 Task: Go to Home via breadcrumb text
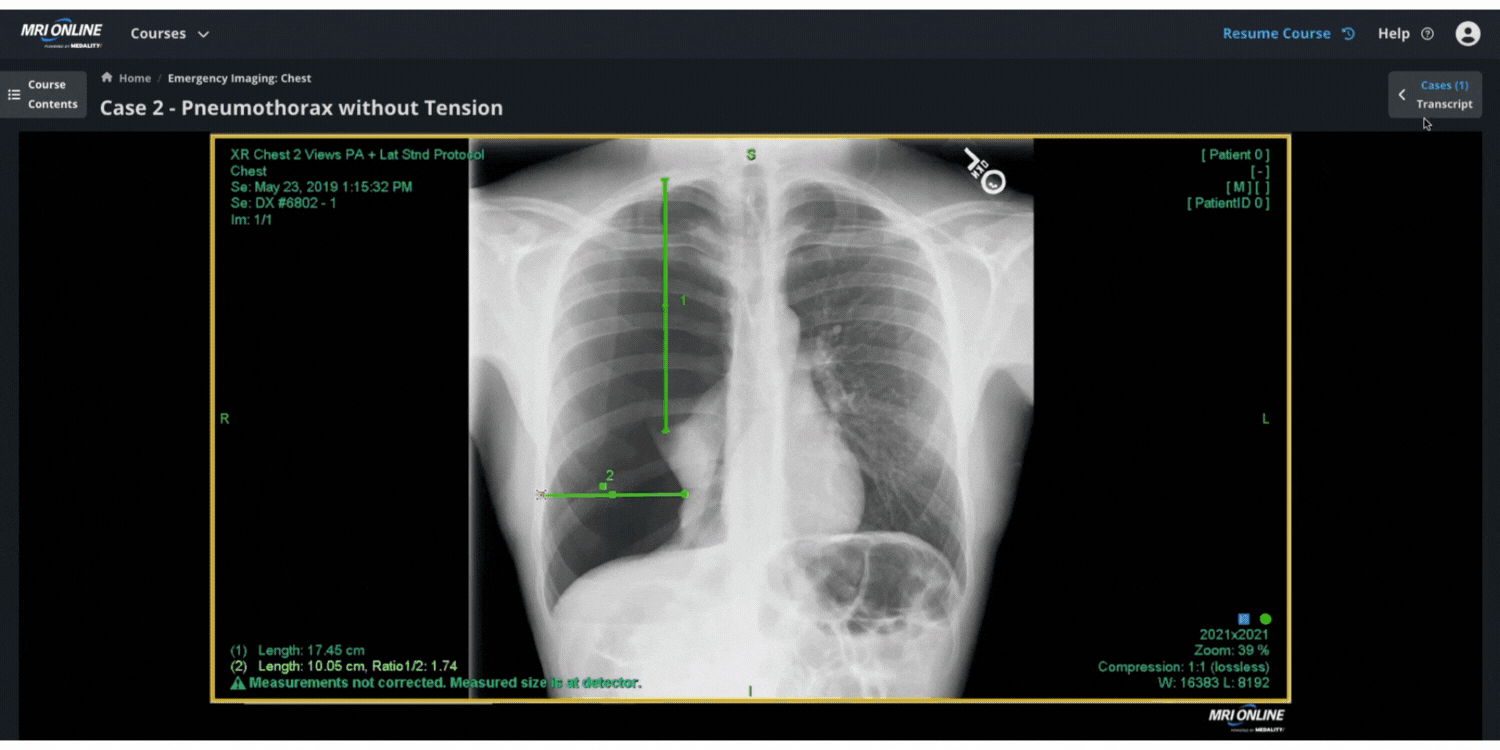[x=135, y=78]
